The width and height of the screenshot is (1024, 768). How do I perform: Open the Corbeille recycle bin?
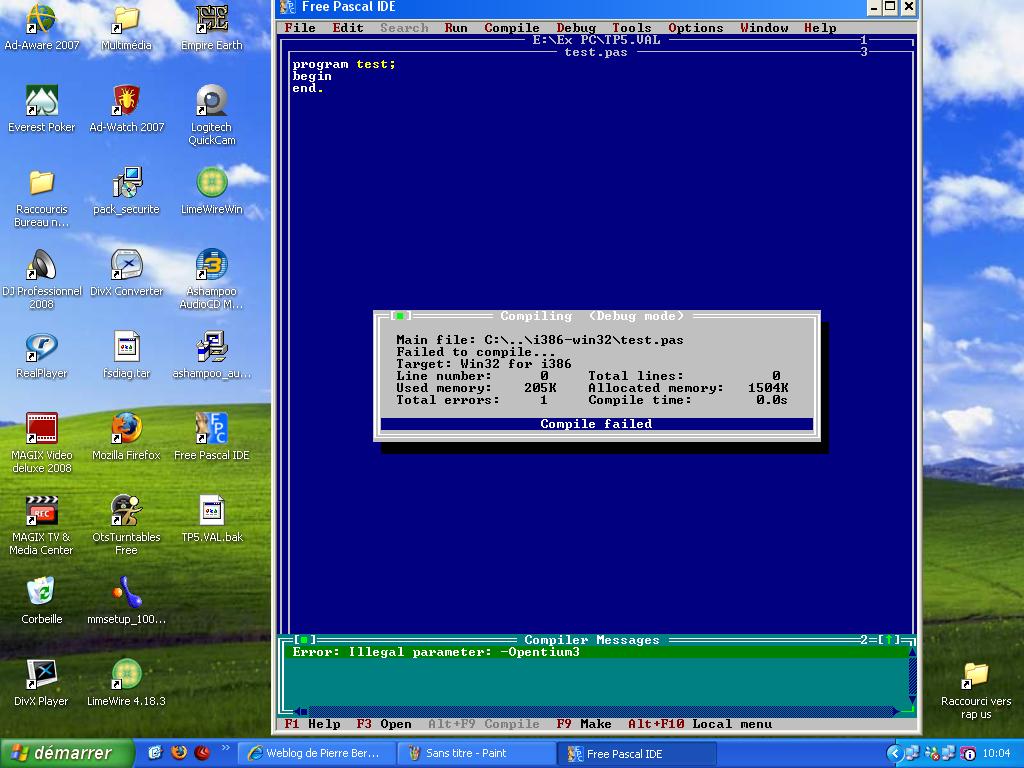tap(41, 593)
